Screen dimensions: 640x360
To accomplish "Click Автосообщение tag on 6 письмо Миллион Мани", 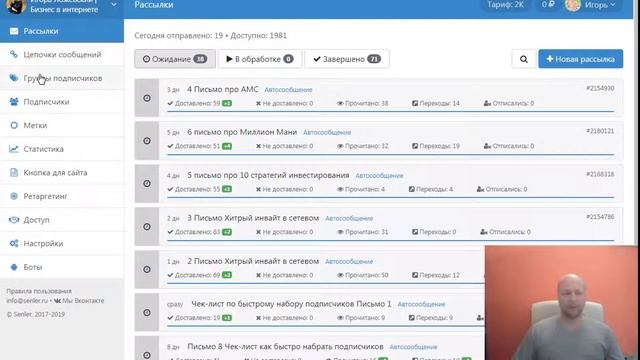I will tap(327, 133).
